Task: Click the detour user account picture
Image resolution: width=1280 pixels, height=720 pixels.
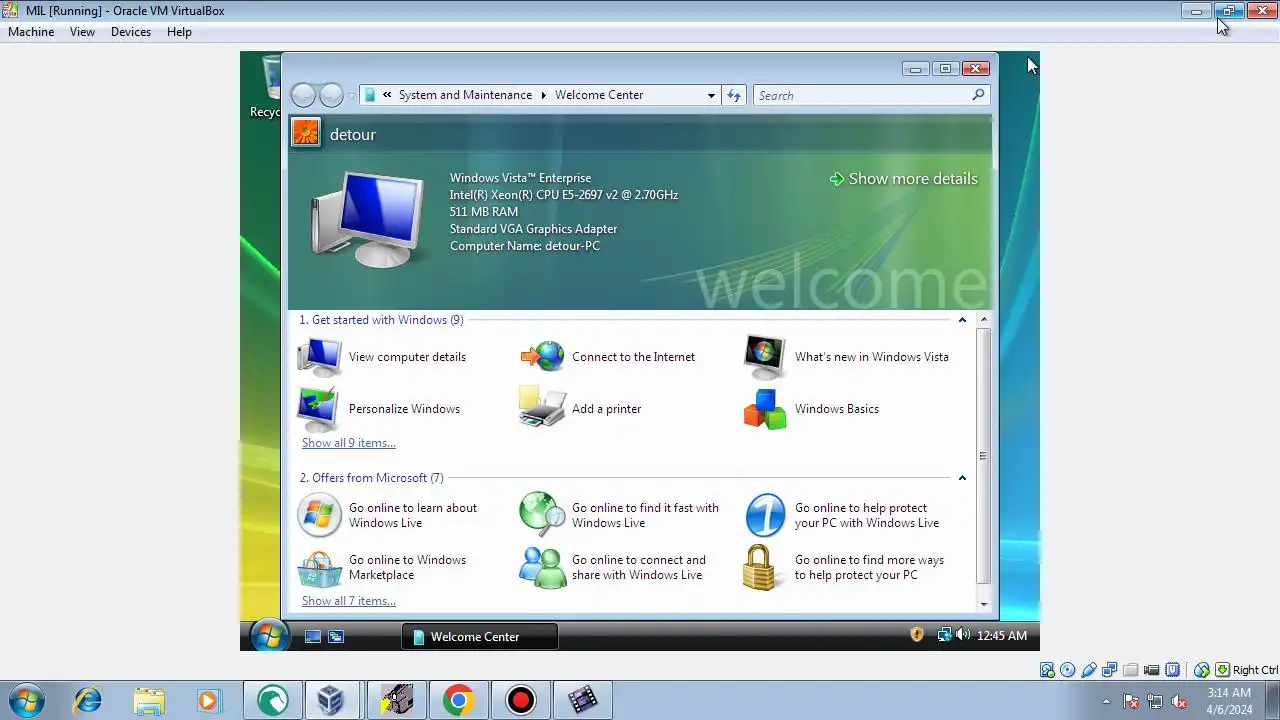Action: point(306,132)
